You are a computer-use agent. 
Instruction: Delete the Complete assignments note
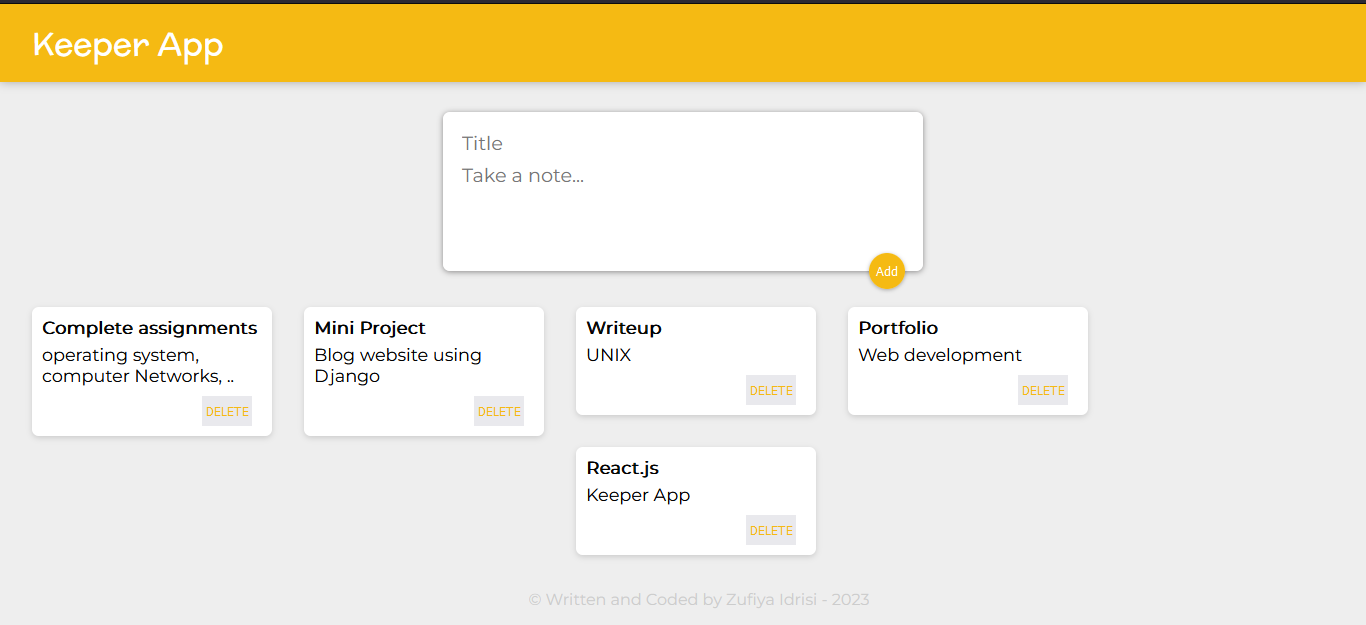click(x=226, y=410)
